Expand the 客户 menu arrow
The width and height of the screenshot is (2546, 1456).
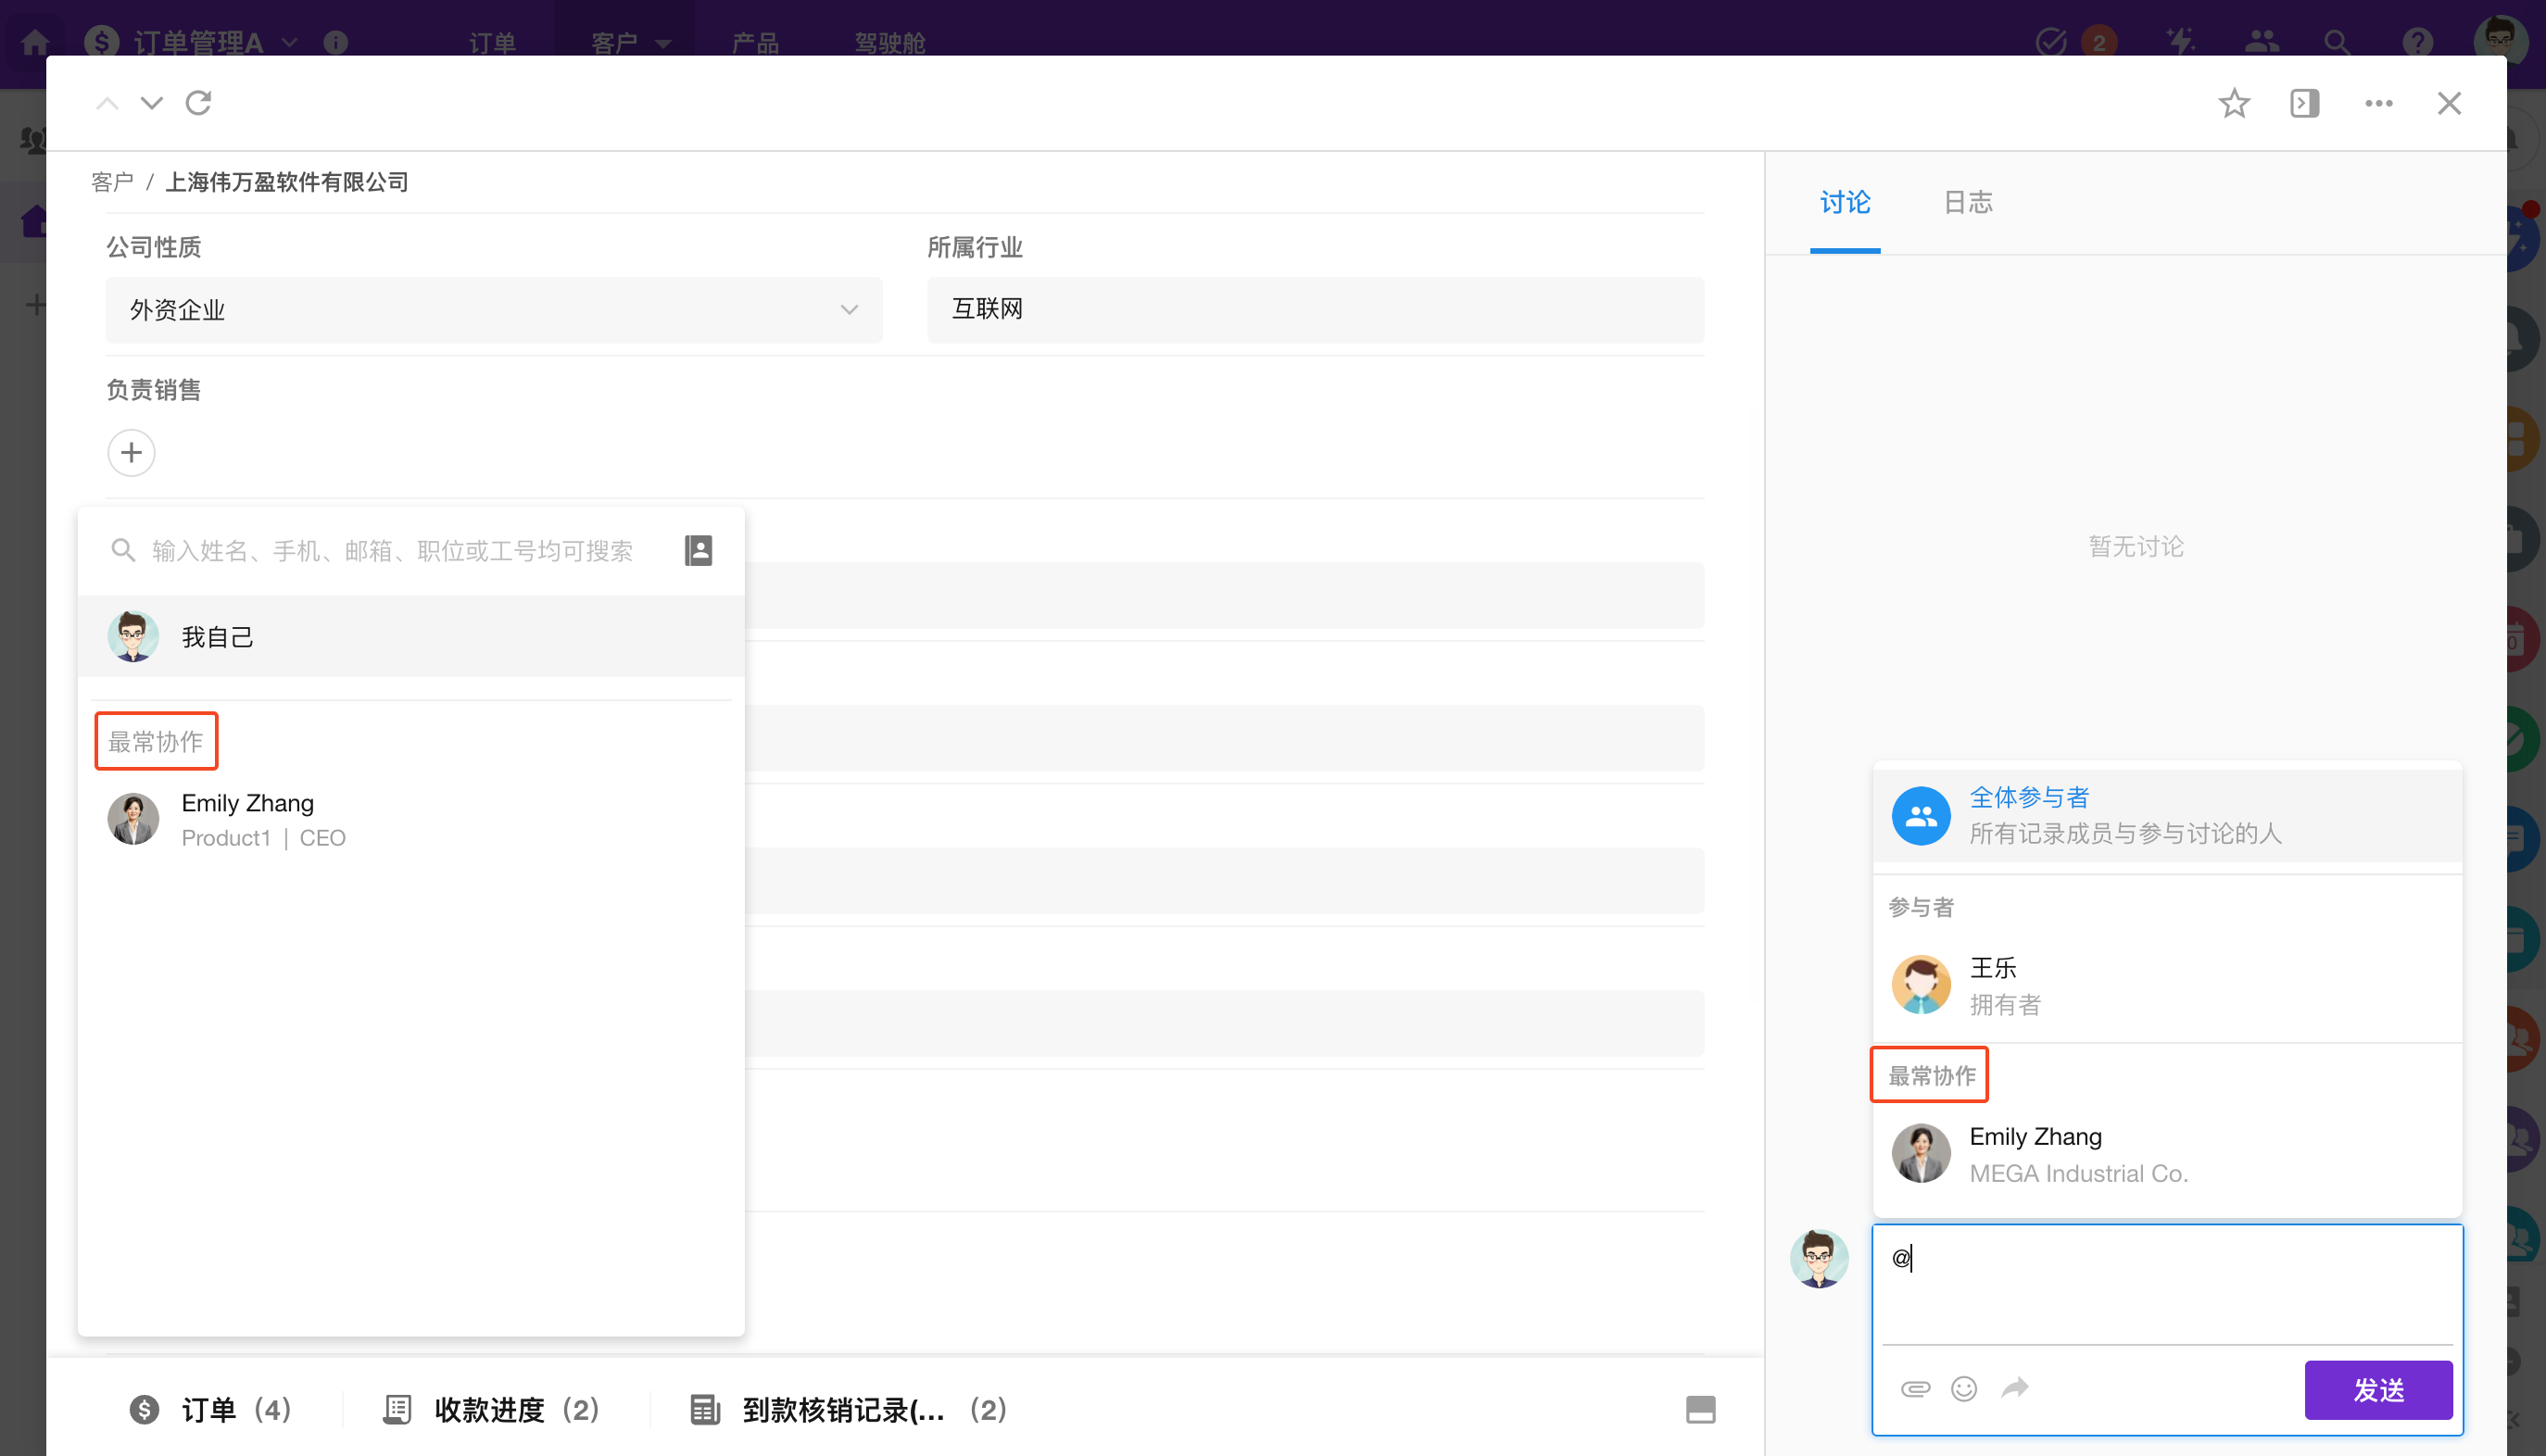(663, 43)
